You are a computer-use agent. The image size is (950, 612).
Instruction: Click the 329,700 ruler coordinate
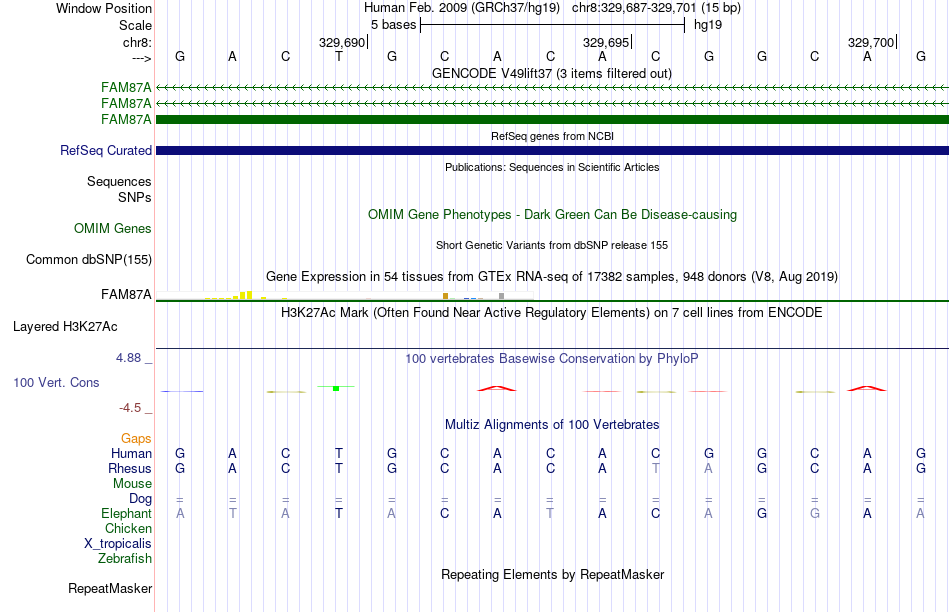click(x=871, y=42)
